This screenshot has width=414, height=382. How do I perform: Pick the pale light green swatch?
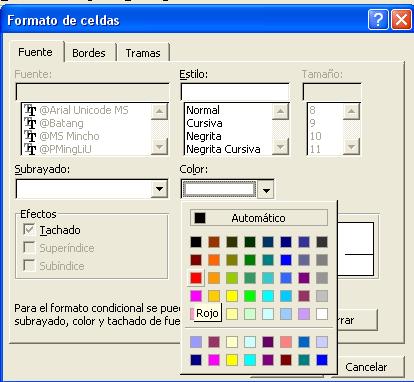250,314
